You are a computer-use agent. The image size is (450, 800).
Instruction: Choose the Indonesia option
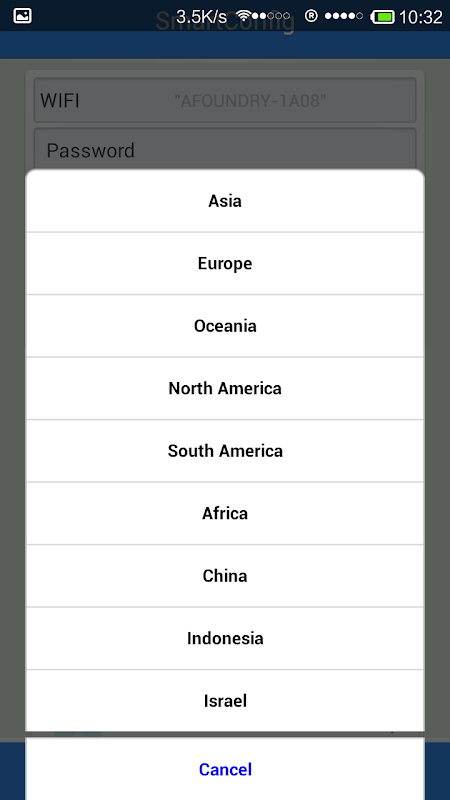tap(225, 638)
